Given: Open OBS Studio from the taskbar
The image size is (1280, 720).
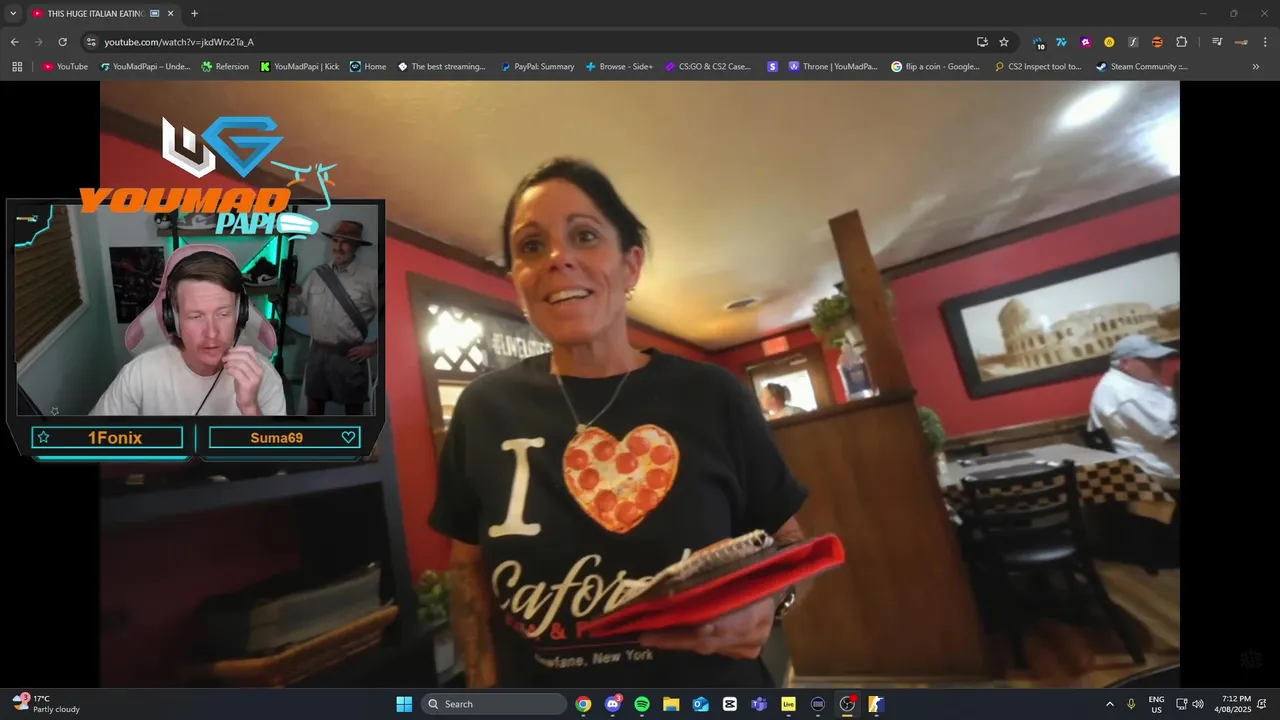Looking at the screenshot, I should tap(847, 704).
